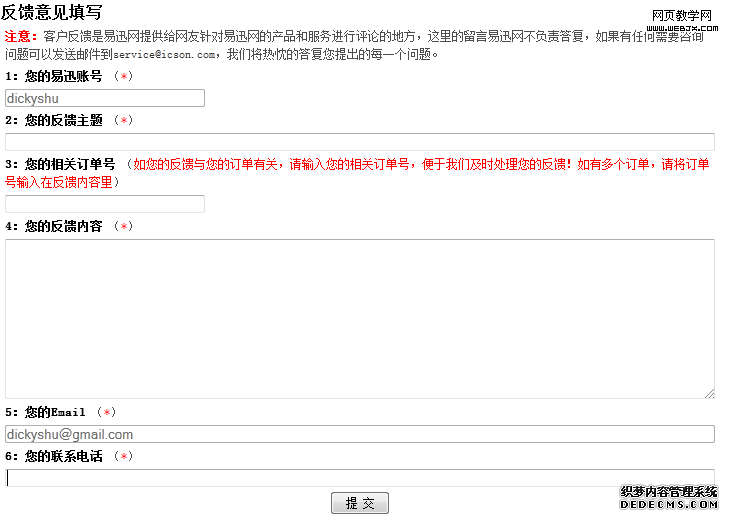Image resolution: width=729 pixels, height=519 pixels.
Task: Click the label 您的反馈内容
Action: tap(63, 226)
